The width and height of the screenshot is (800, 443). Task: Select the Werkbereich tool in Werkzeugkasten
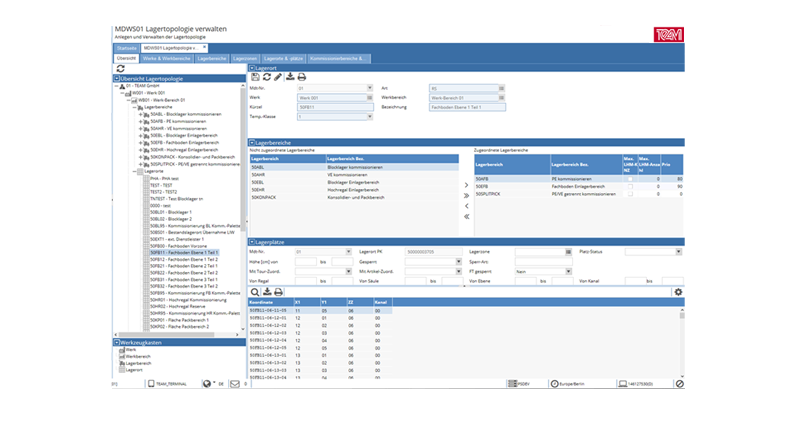[135, 357]
